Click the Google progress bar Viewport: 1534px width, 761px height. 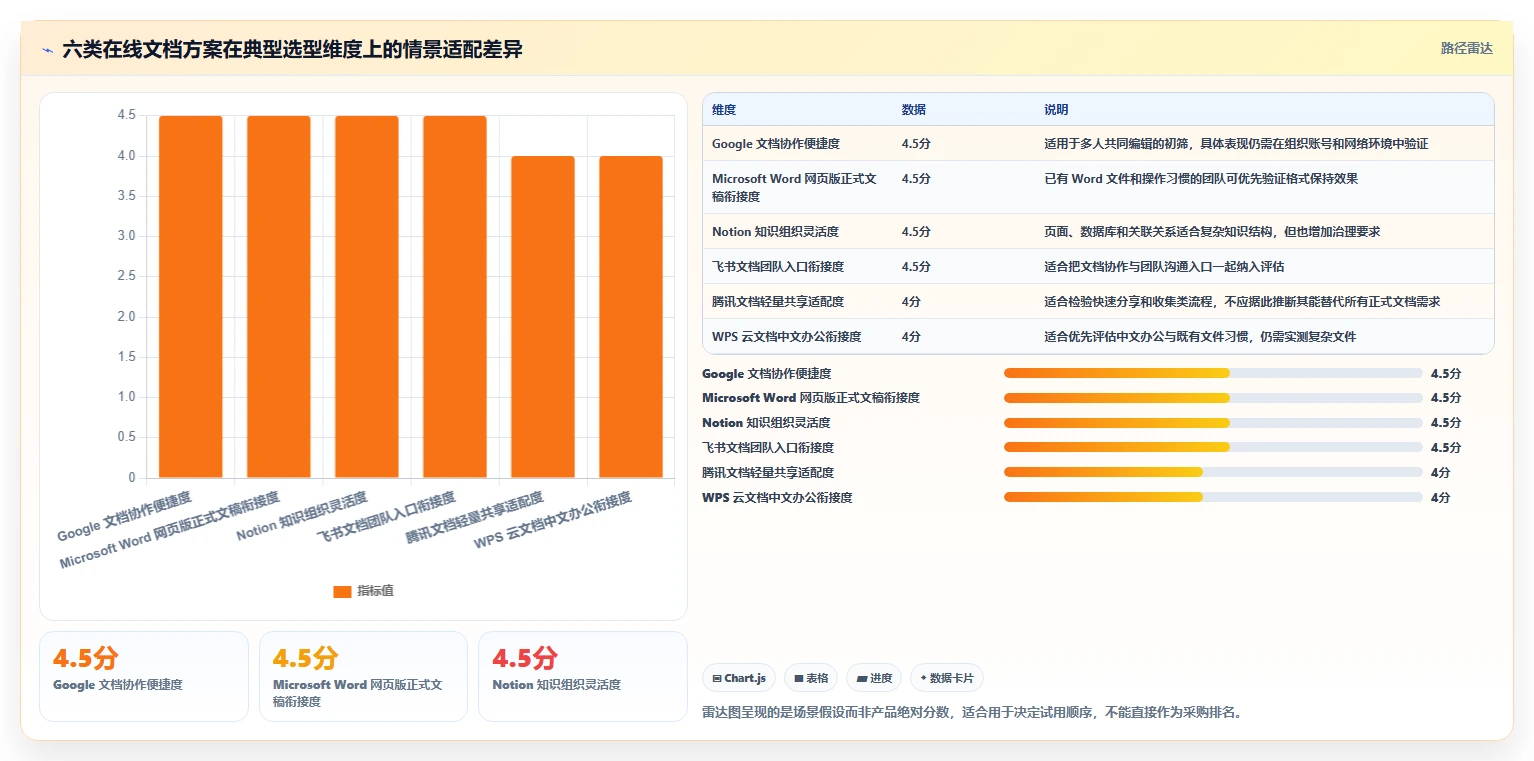[x=1213, y=373]
